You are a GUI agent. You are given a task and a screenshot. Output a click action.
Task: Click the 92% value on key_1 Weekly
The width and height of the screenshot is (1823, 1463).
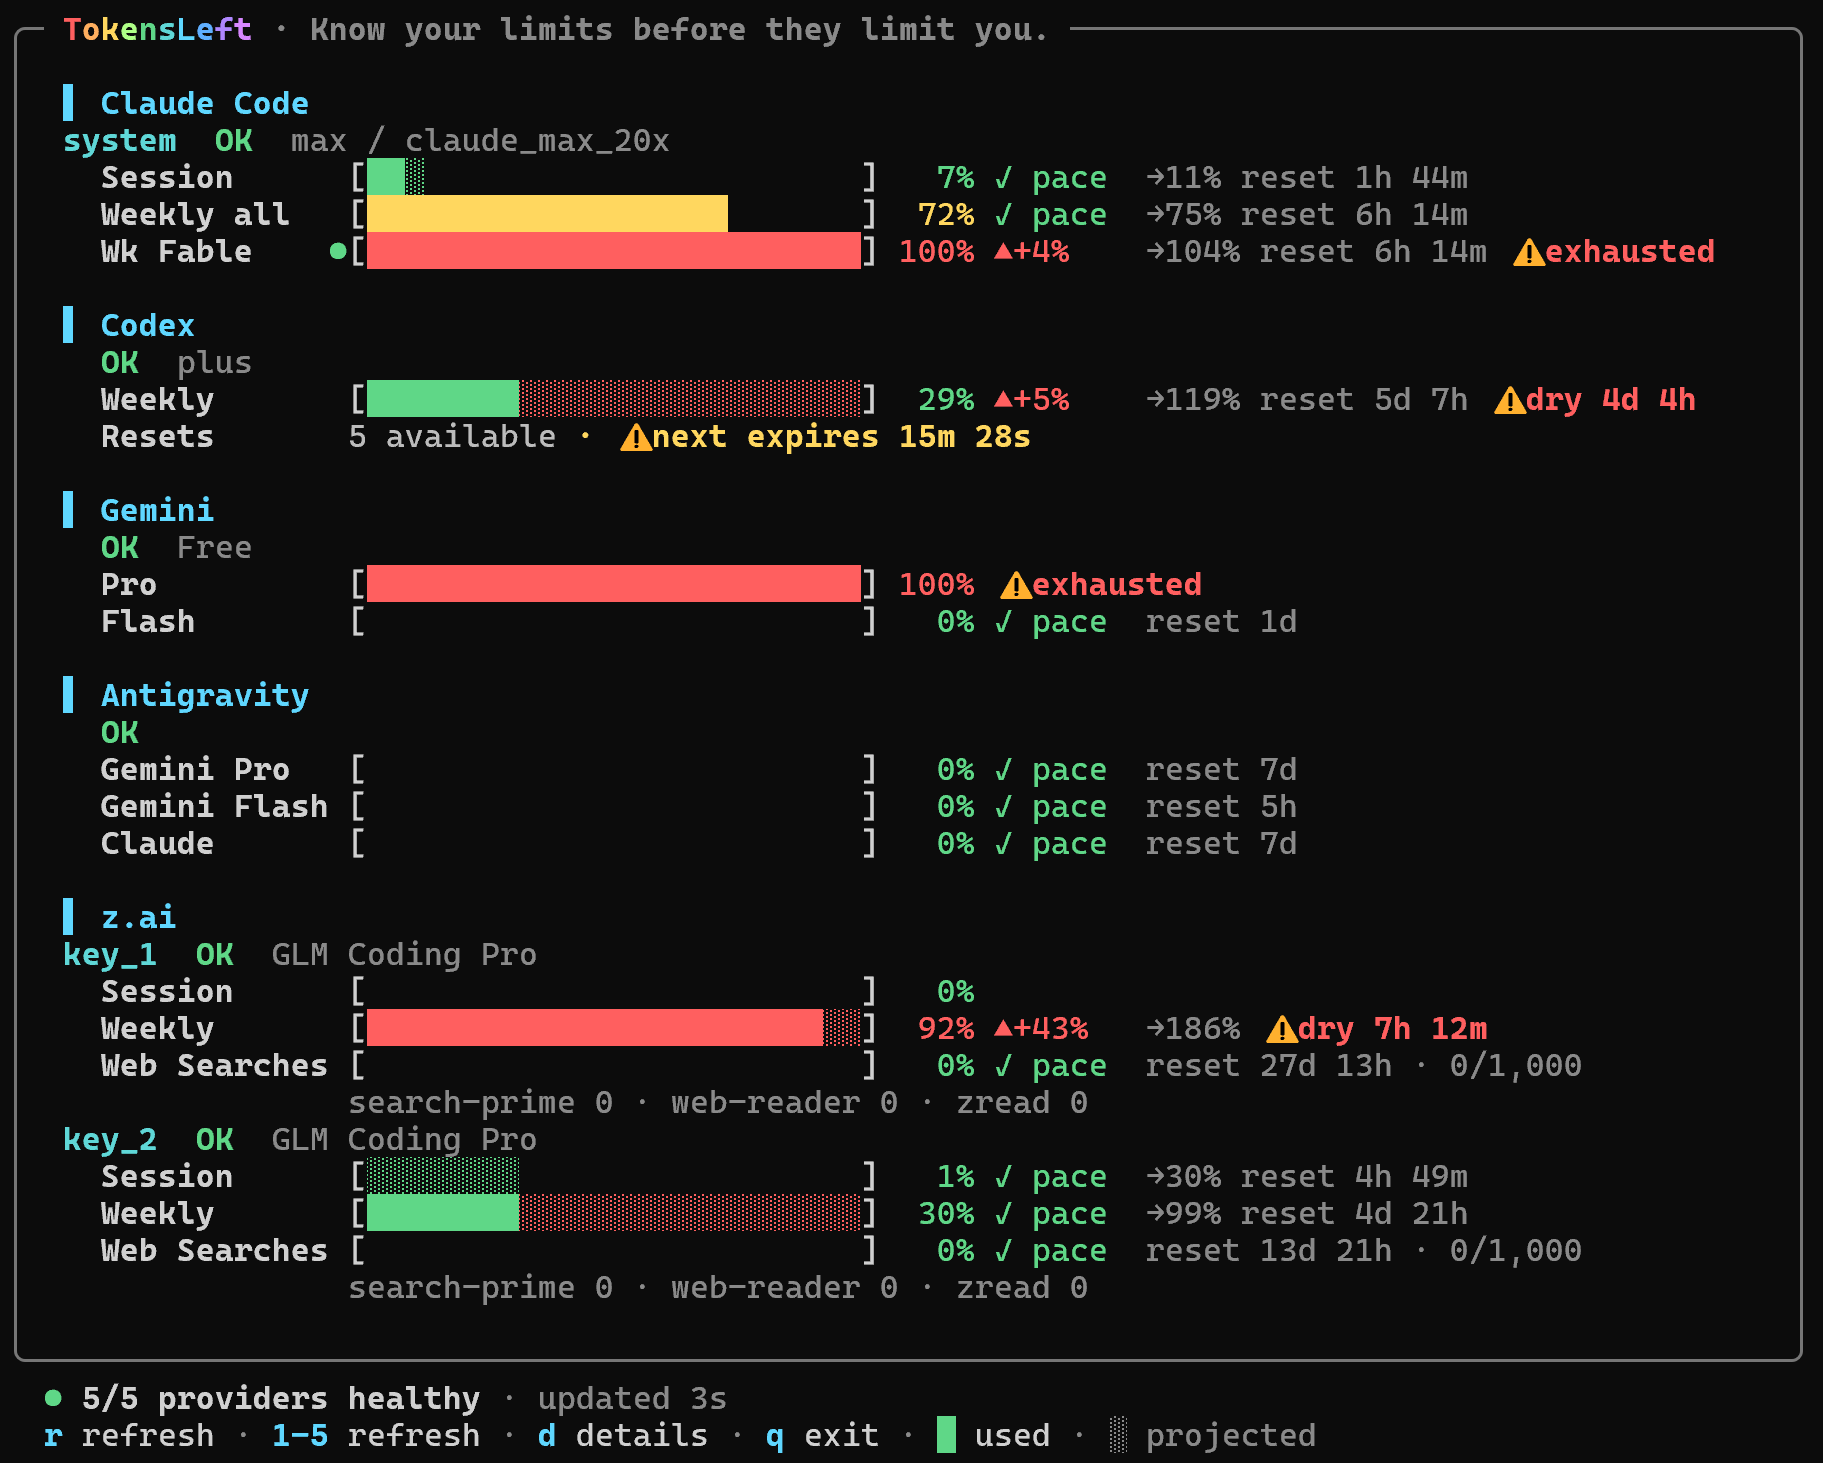pos(946,1029)
